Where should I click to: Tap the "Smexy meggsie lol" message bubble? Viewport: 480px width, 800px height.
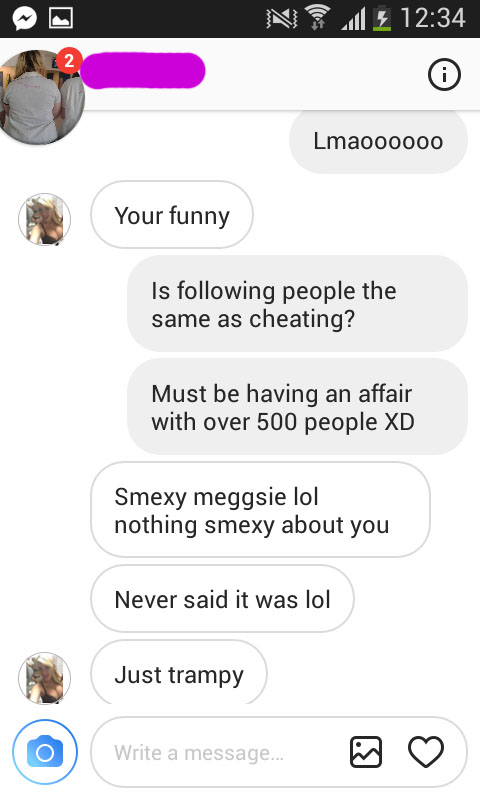[x=260, y=510]
